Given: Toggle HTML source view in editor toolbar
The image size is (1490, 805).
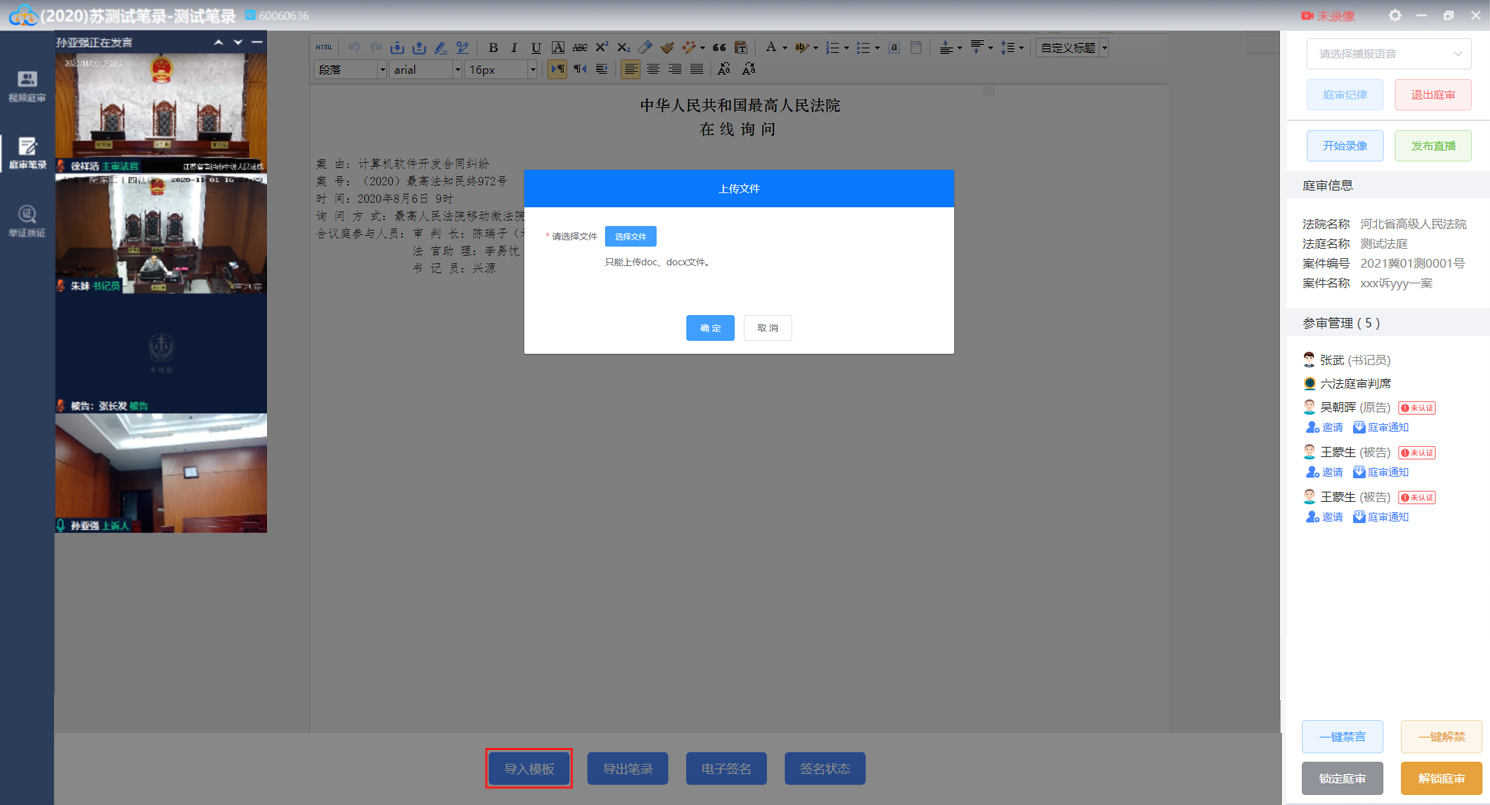Looking at the screenshot, I should point(324,47).
